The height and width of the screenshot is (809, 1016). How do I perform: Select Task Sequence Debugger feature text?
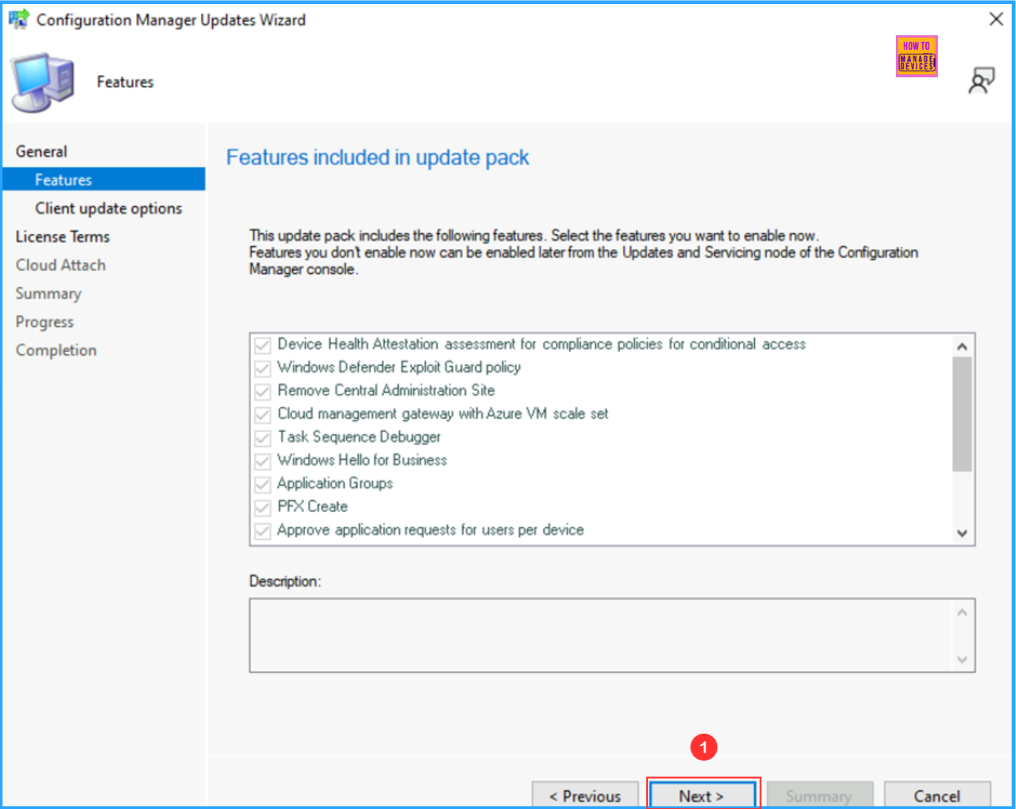(359, 437)
